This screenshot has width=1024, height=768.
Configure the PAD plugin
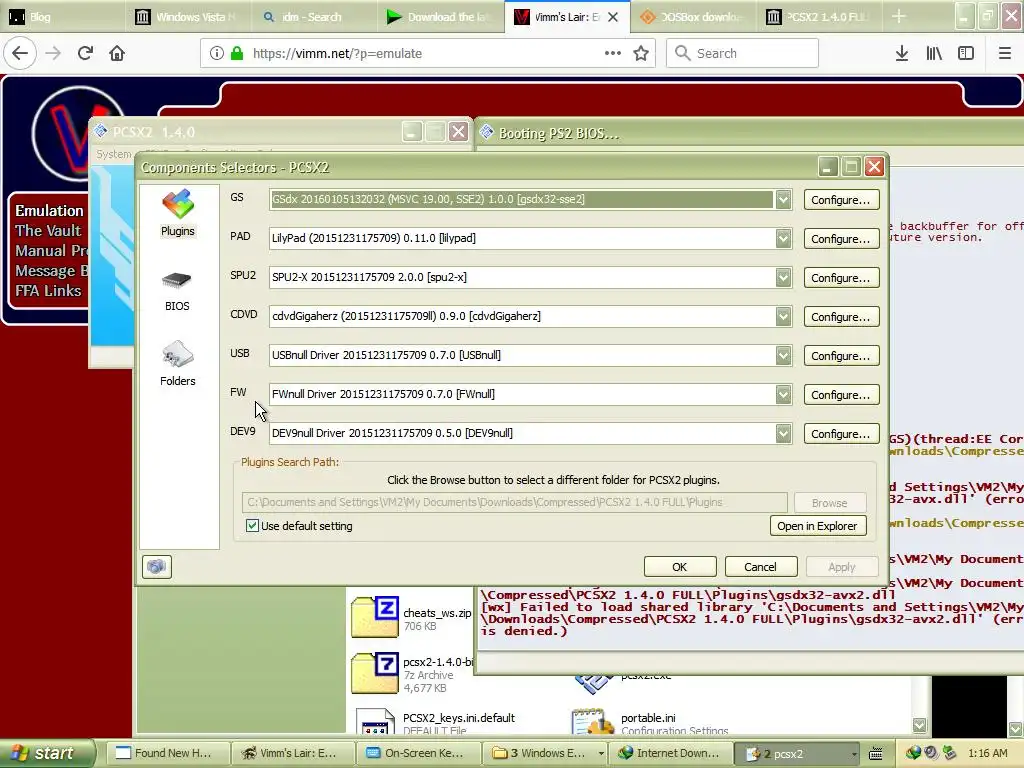[841, 239]
